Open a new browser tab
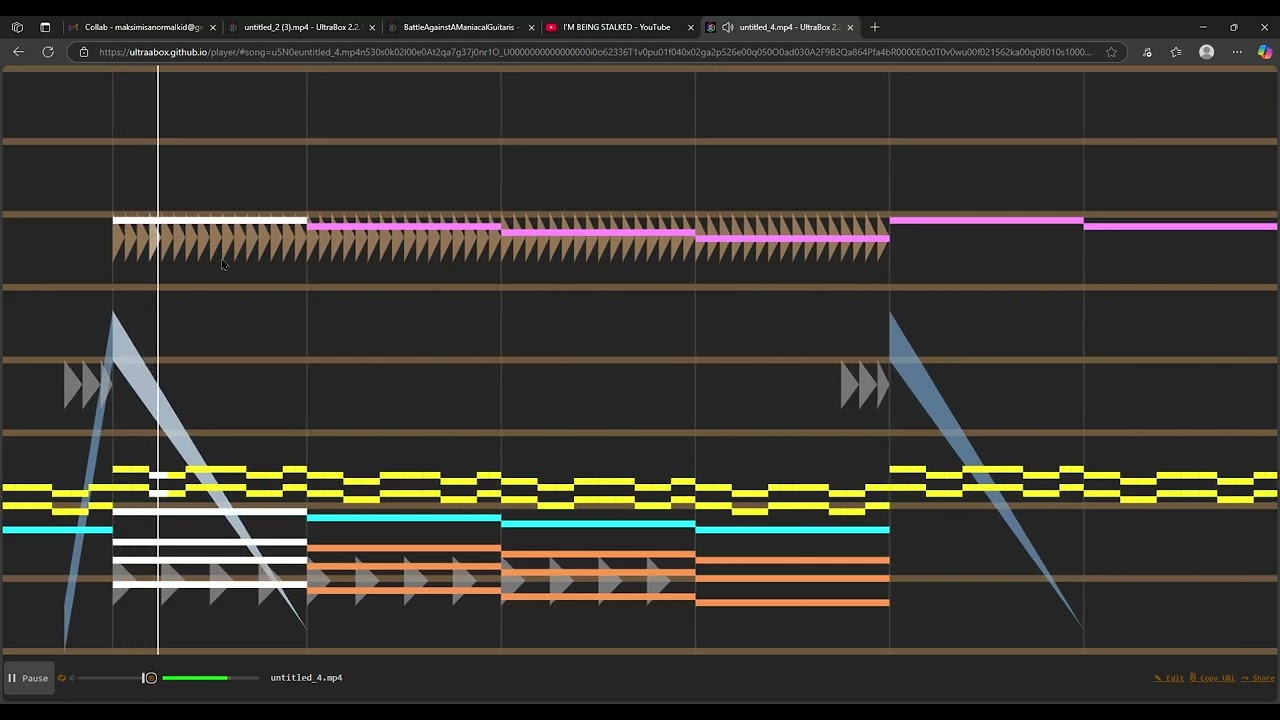The image size is (1280, 720). 875,27
